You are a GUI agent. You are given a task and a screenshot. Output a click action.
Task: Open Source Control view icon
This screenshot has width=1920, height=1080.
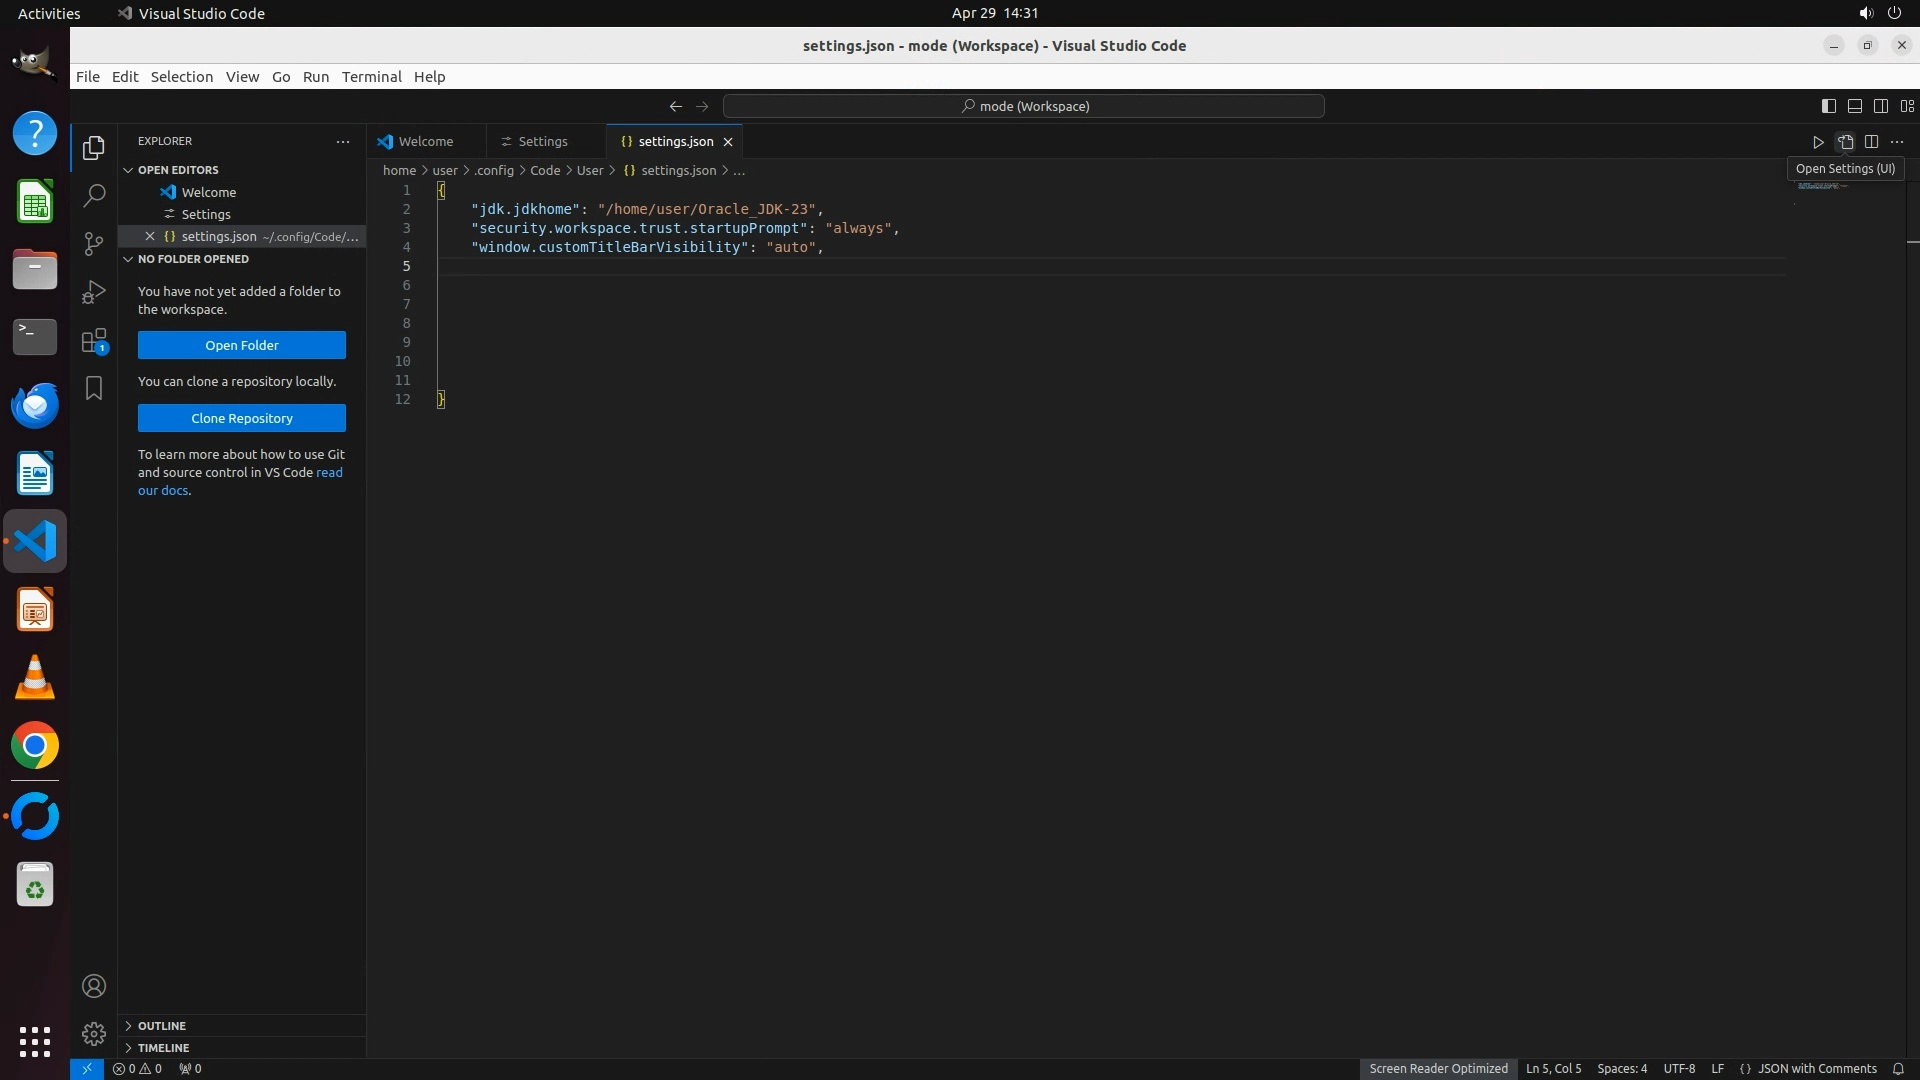(x=94, y=244)
